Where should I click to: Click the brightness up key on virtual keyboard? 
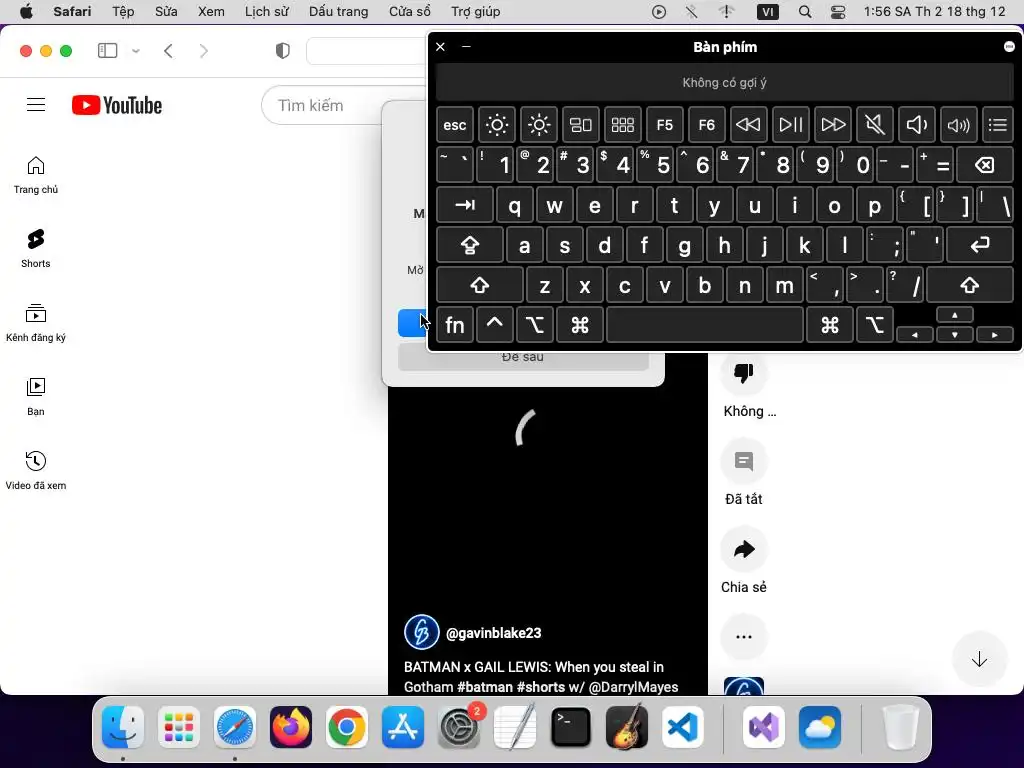539,124
